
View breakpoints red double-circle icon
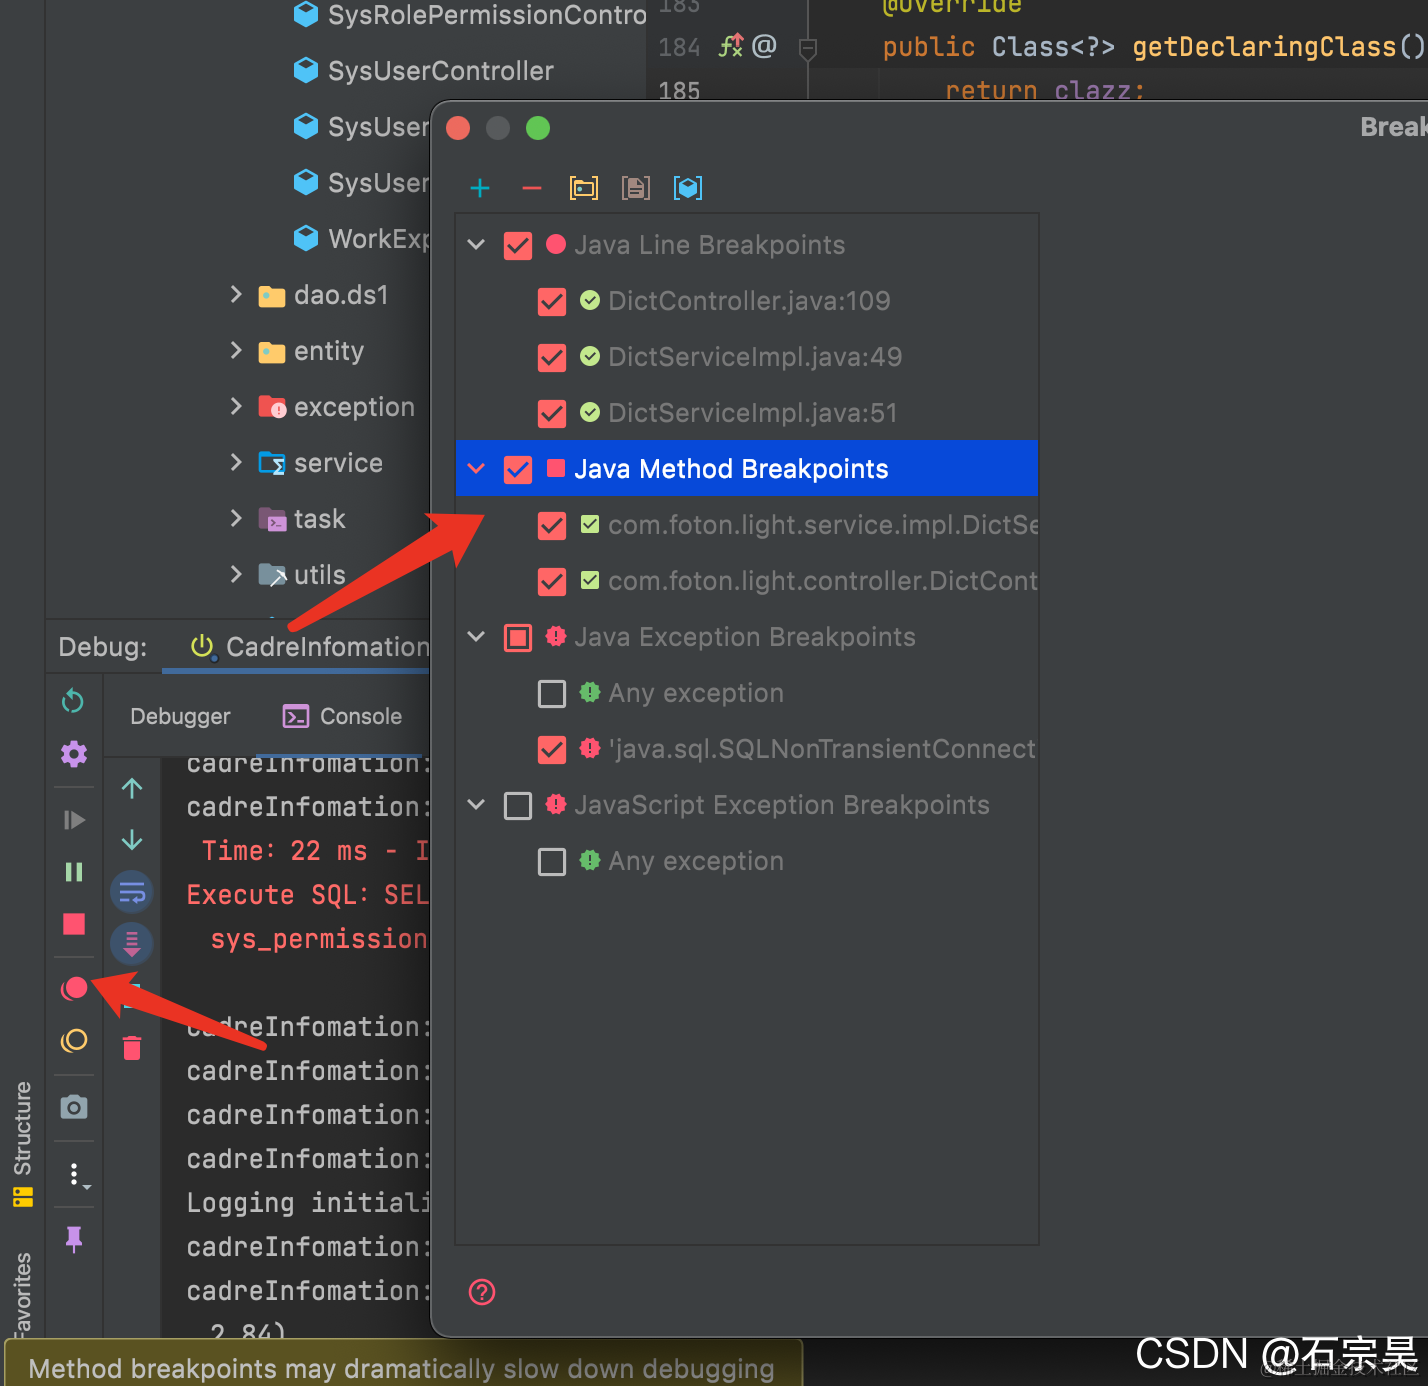(x=74, y=989)
